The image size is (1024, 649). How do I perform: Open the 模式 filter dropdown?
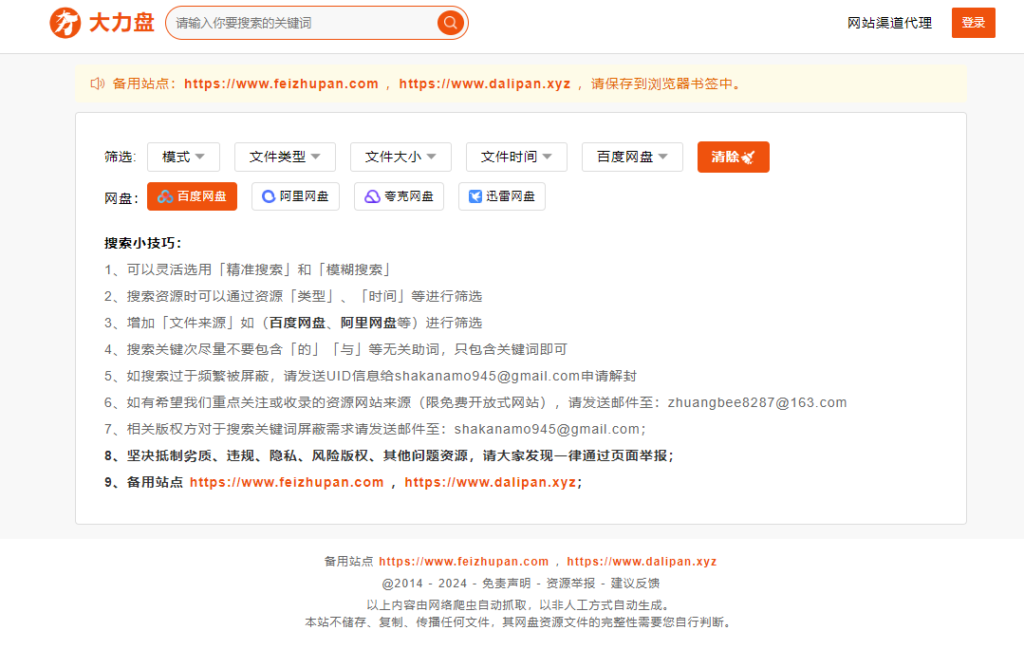point(183,157)
